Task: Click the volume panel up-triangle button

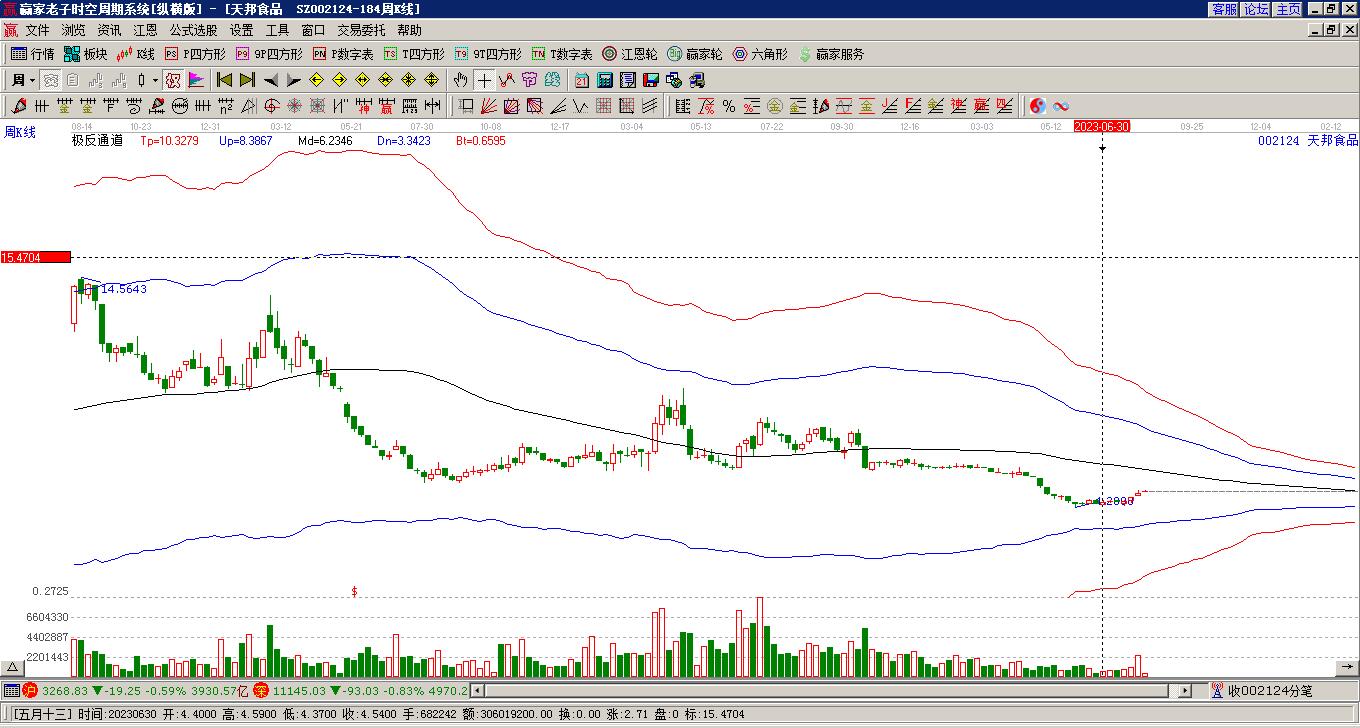Action: tap(12, 667)
